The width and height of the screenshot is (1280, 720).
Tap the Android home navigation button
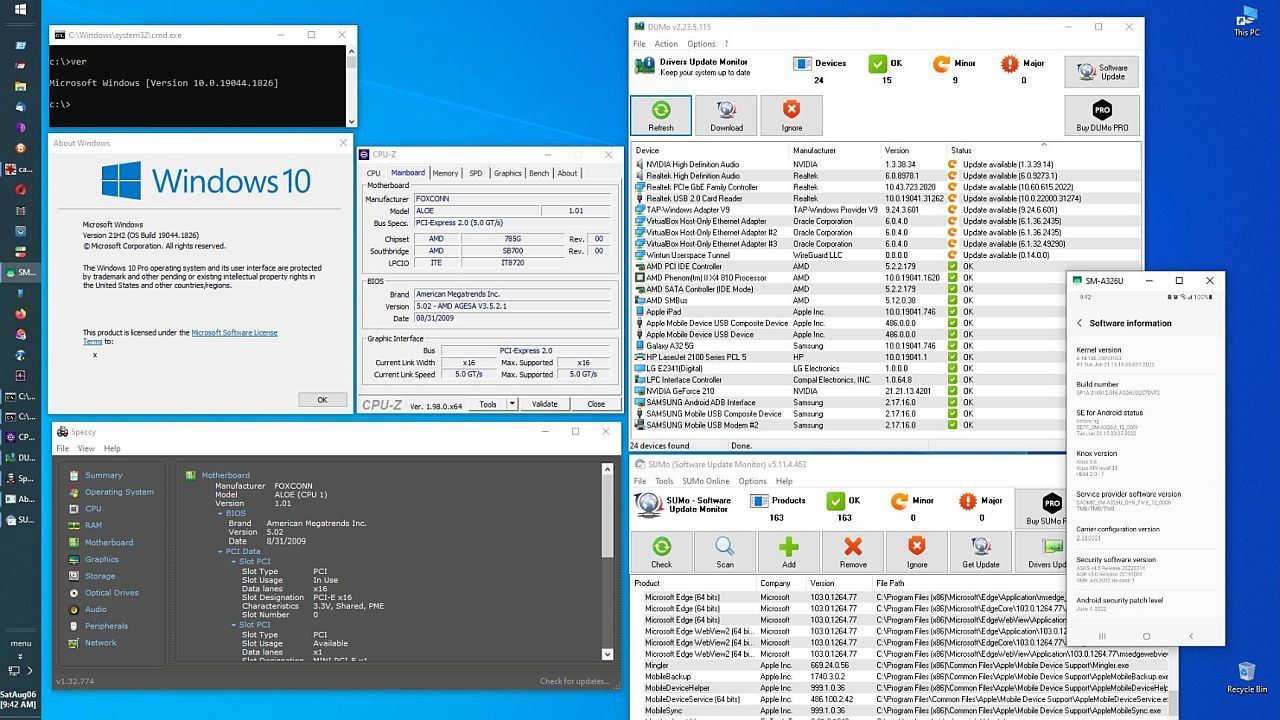(x=1146, y=636)
